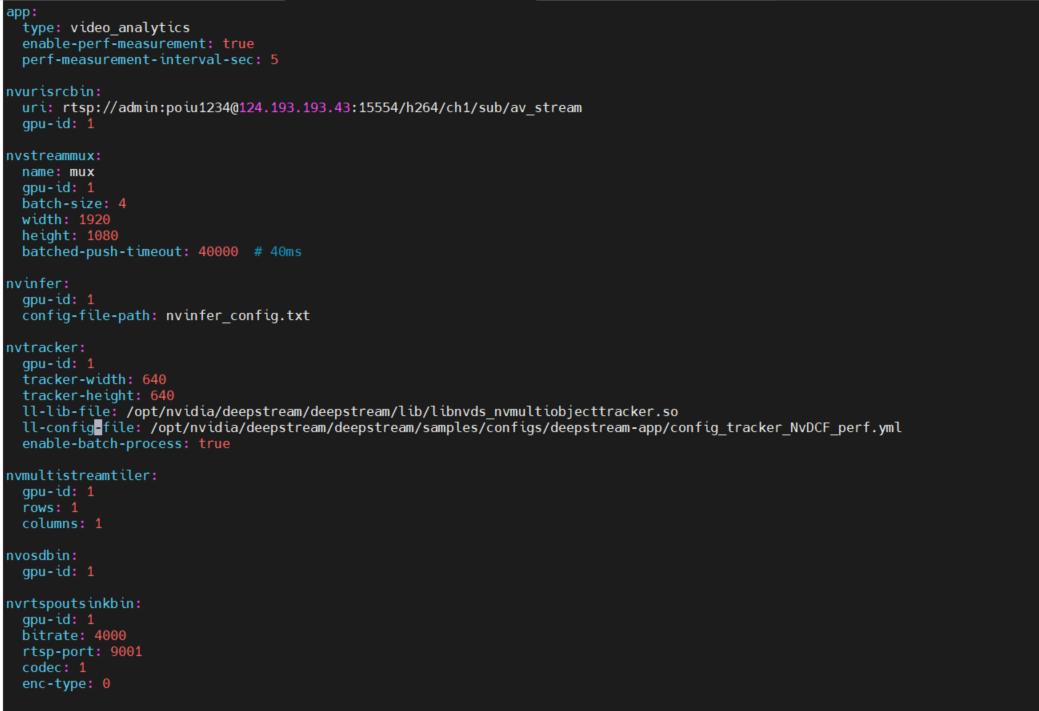Click the app section header
Viewport: 1039px width, 711px height.
(15, 11)
